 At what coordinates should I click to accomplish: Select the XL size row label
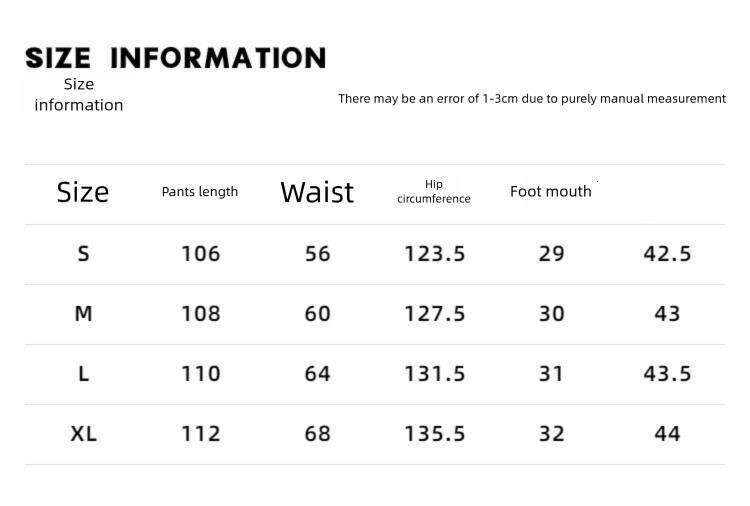coord(83,434)
